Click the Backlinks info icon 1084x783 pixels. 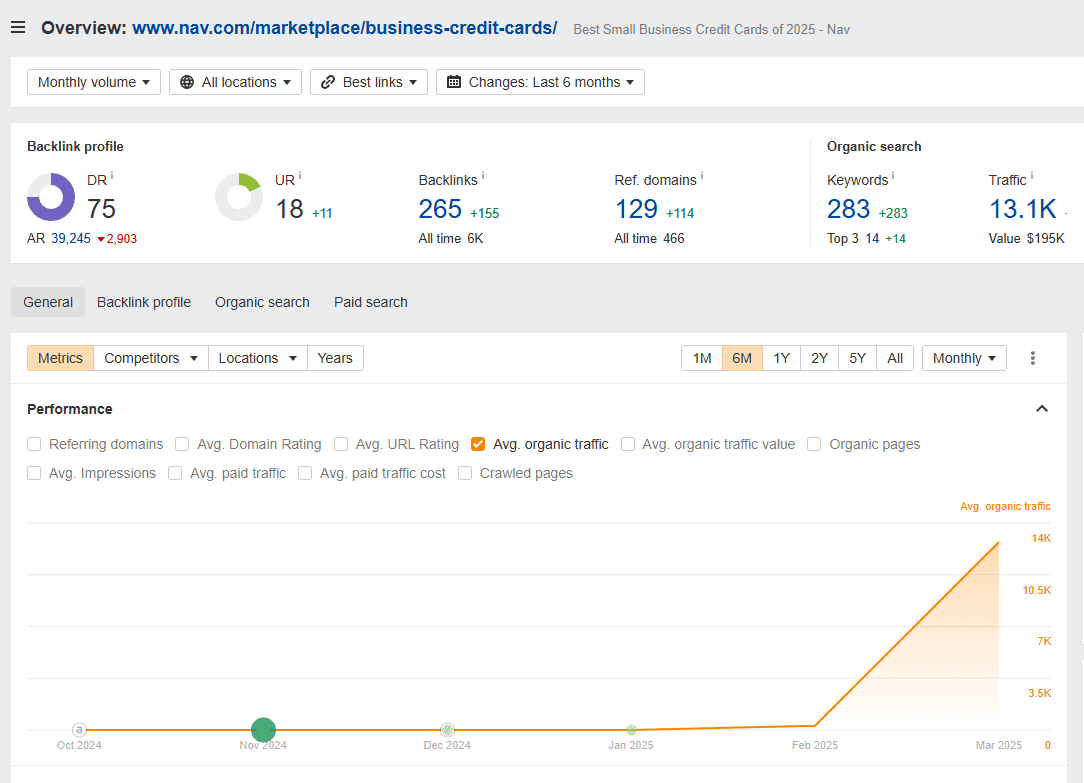[483, 176]
